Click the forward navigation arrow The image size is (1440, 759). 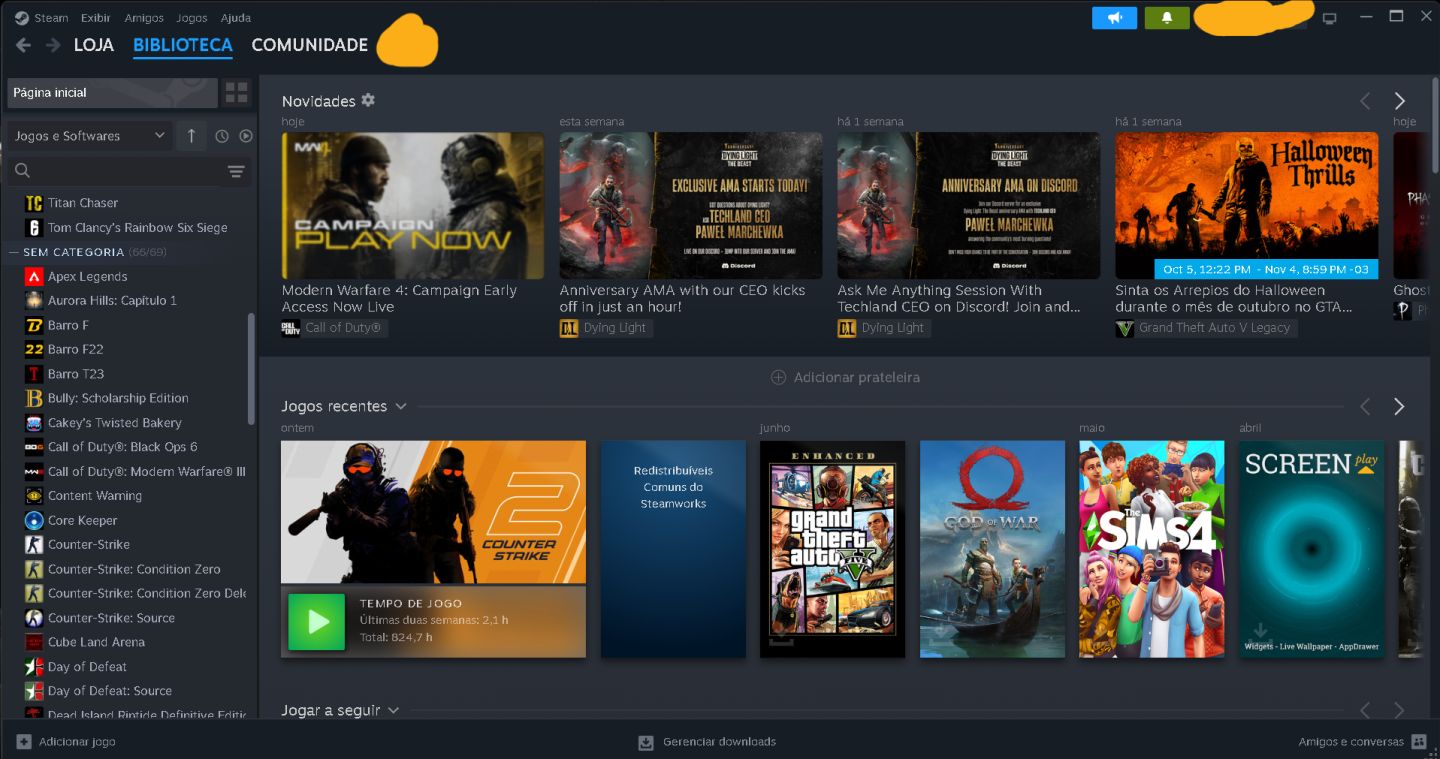[53, 45]
